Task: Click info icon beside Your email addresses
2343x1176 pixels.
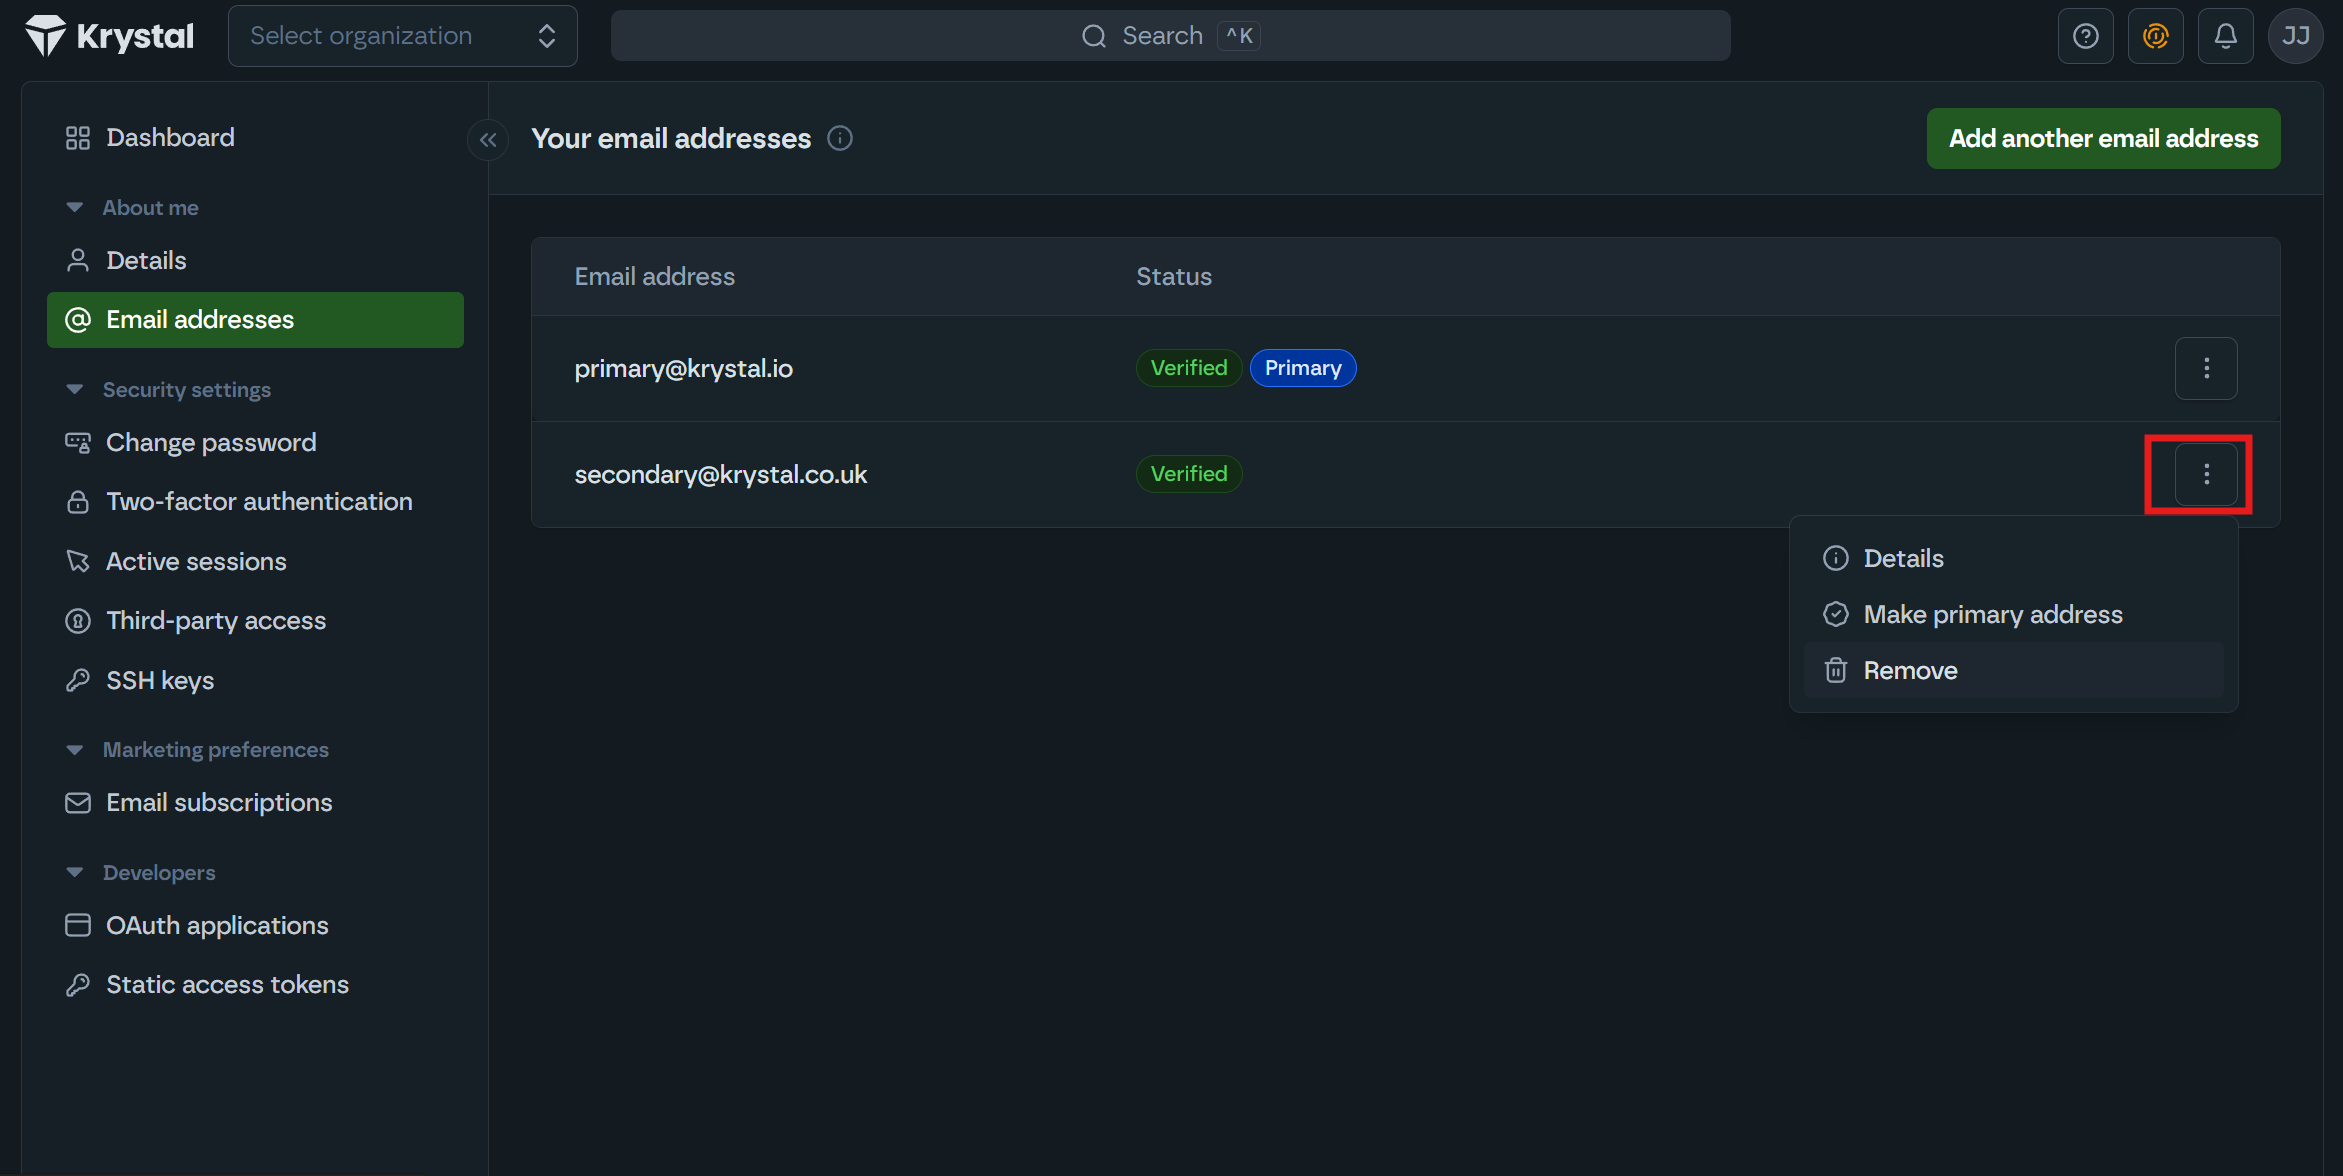Action: [x=840, y=139]
